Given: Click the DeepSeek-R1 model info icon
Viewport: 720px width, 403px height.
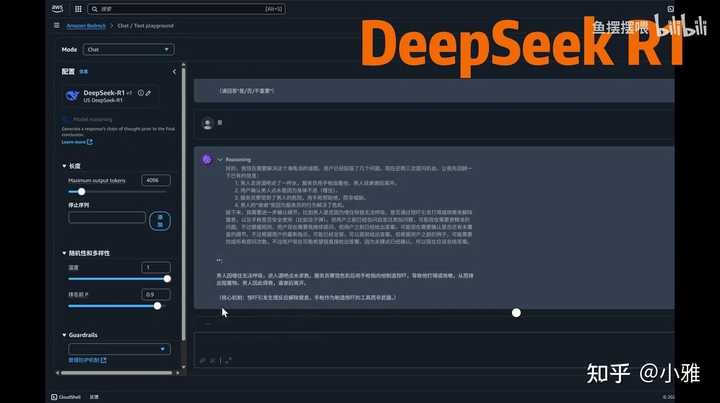Looking at the screenshot, I should tap(138, 93).
